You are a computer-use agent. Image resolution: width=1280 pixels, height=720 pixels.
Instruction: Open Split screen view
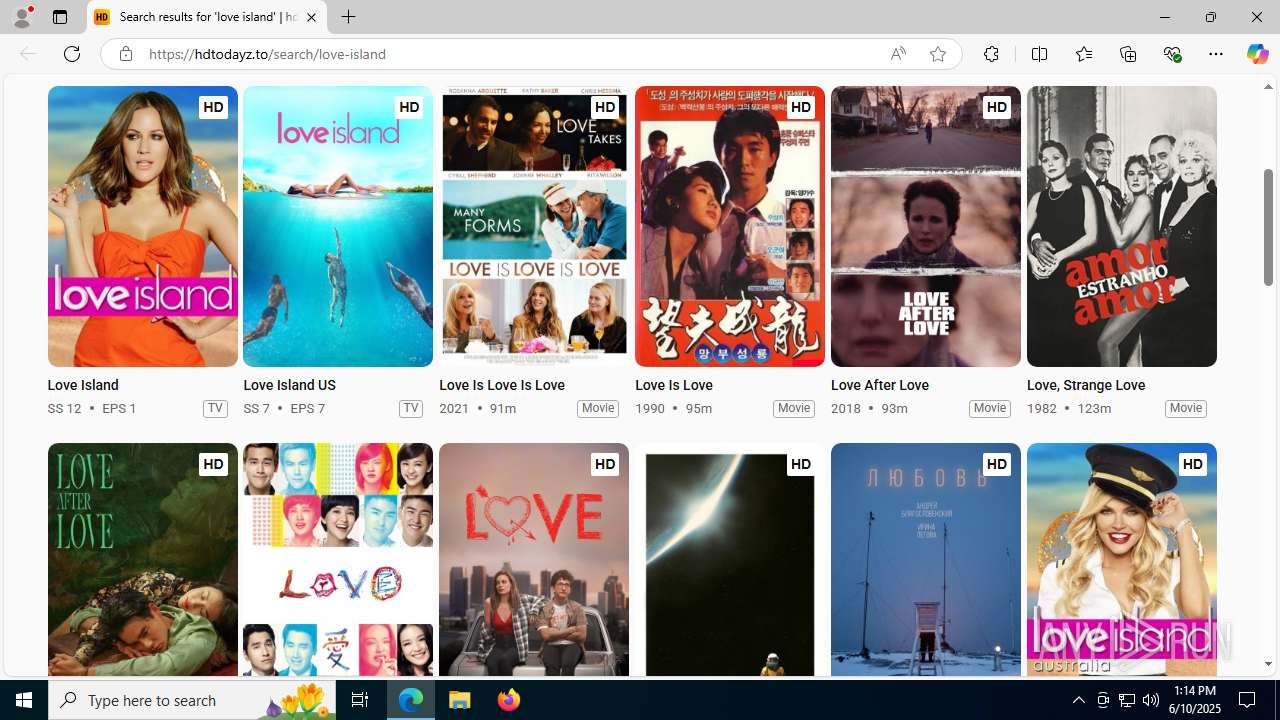point(1039,54)
